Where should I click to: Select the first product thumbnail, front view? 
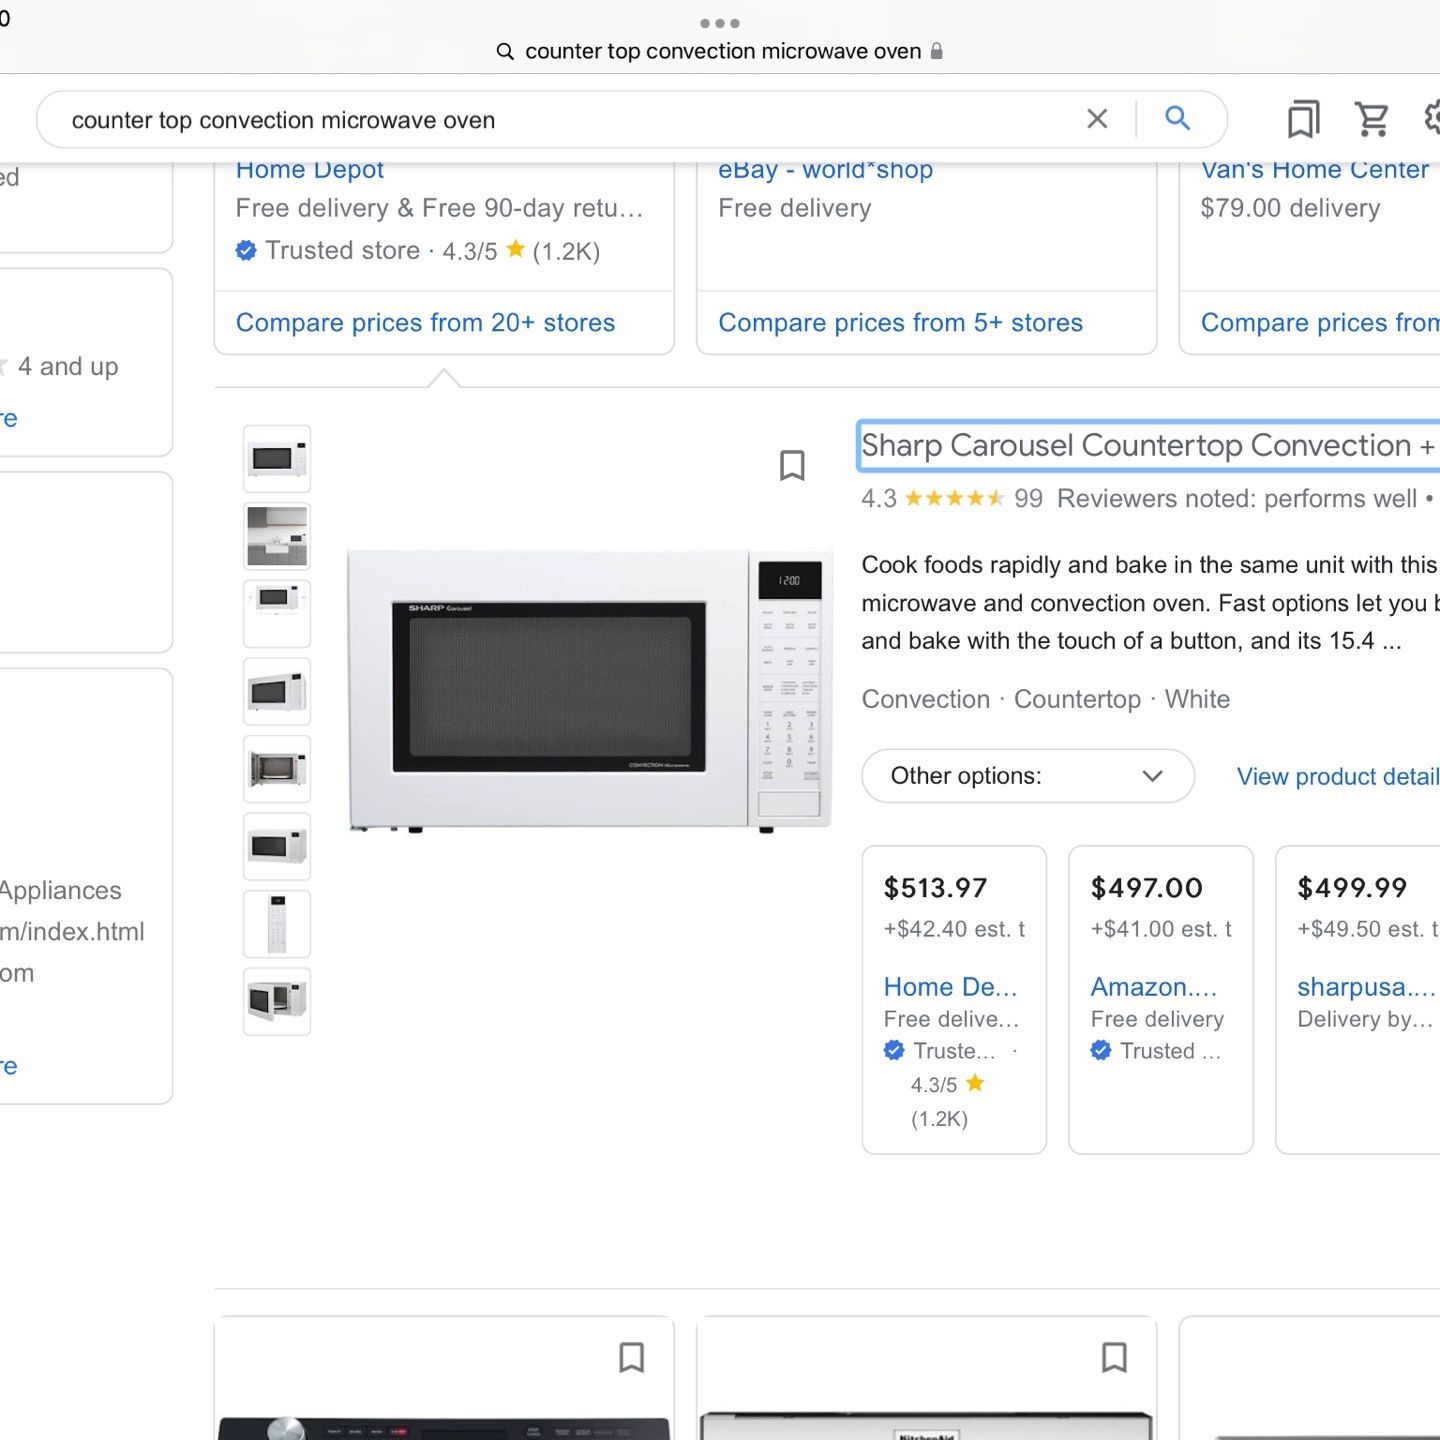point(277,459)
